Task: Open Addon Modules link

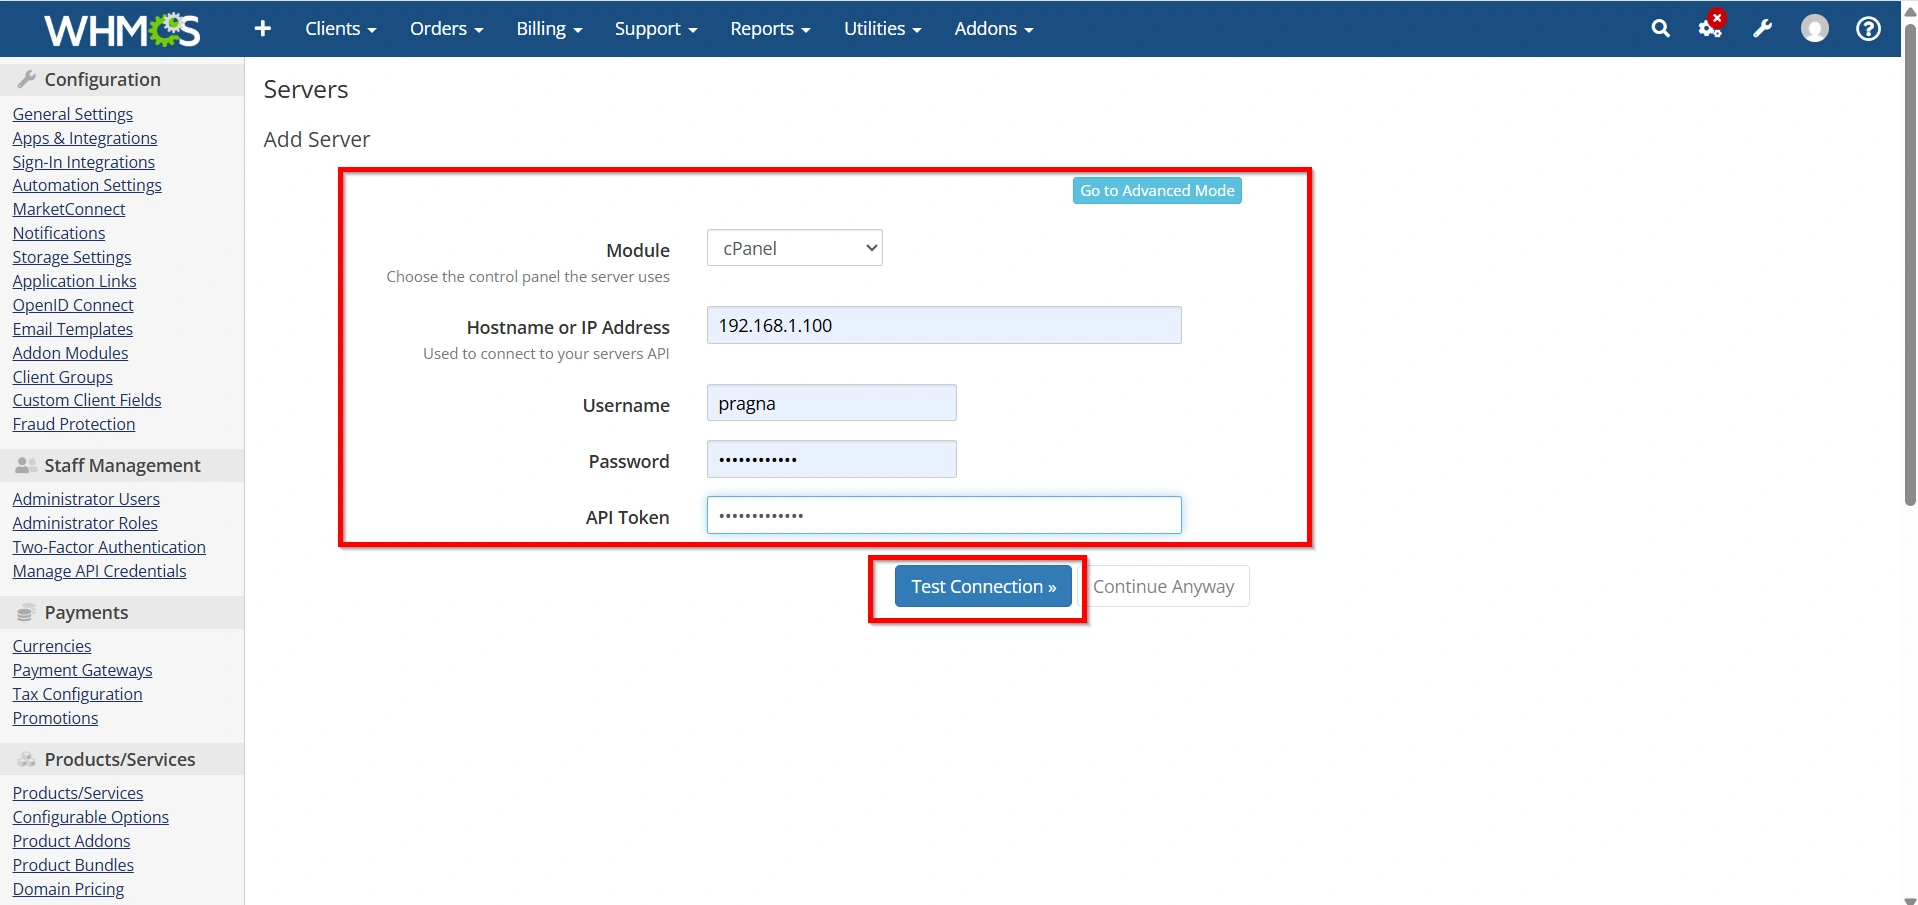Action: point(71,353)
